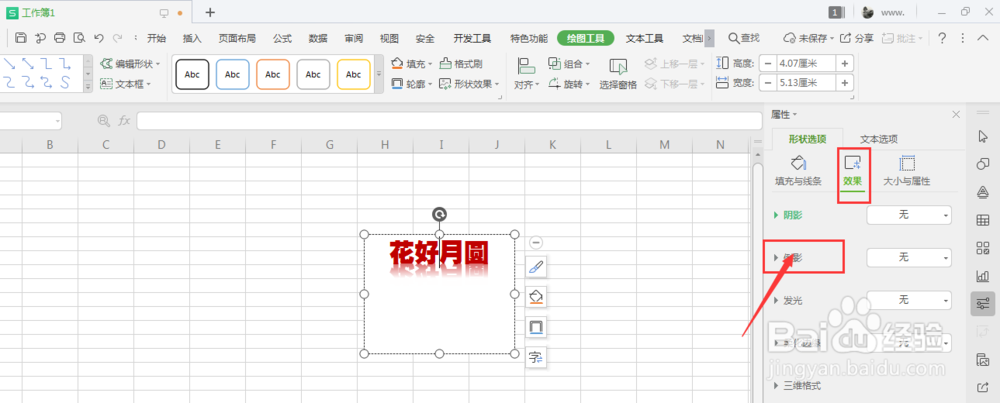Image resolution: width=1000 pixels, height=403 pixels.
Task: Click the Unsaved (未保存) cloud button
Action: (x=809, y=38)
